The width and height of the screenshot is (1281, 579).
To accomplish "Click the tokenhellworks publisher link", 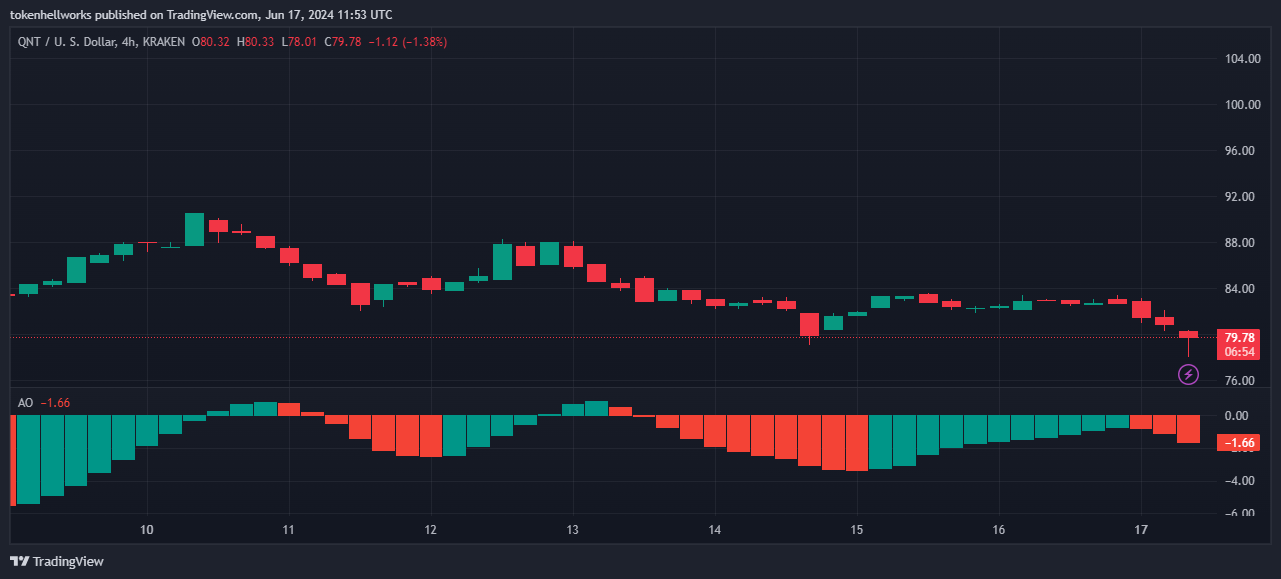I will click(52, 14).
